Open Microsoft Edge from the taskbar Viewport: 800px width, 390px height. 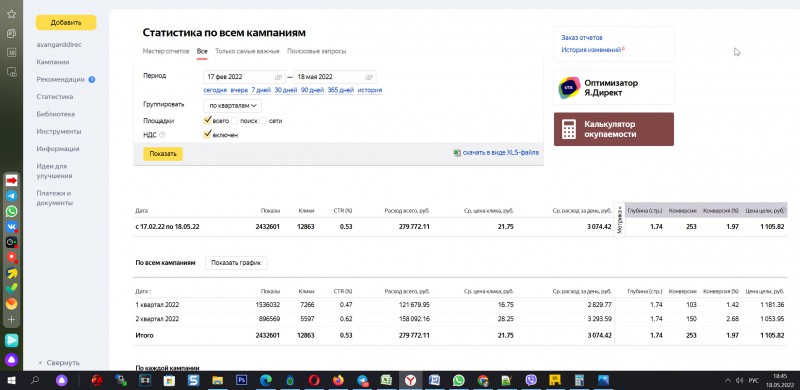coord(266,380)
